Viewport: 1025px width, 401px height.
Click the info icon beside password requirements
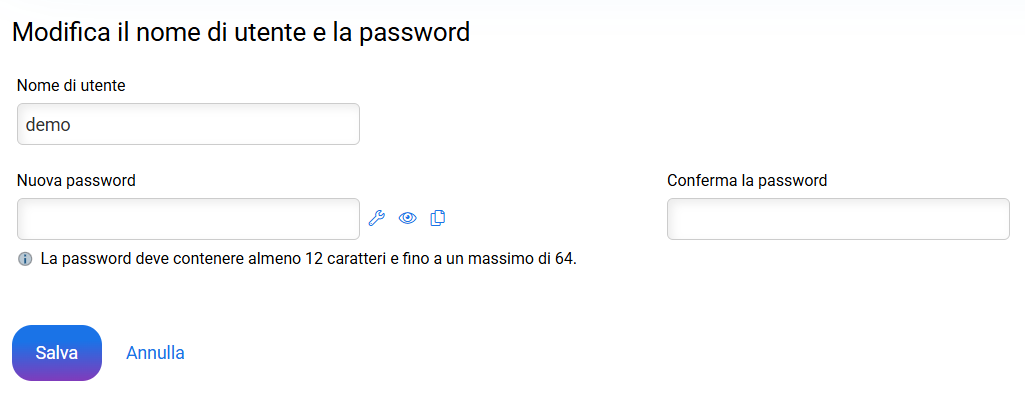coord(25,259)
